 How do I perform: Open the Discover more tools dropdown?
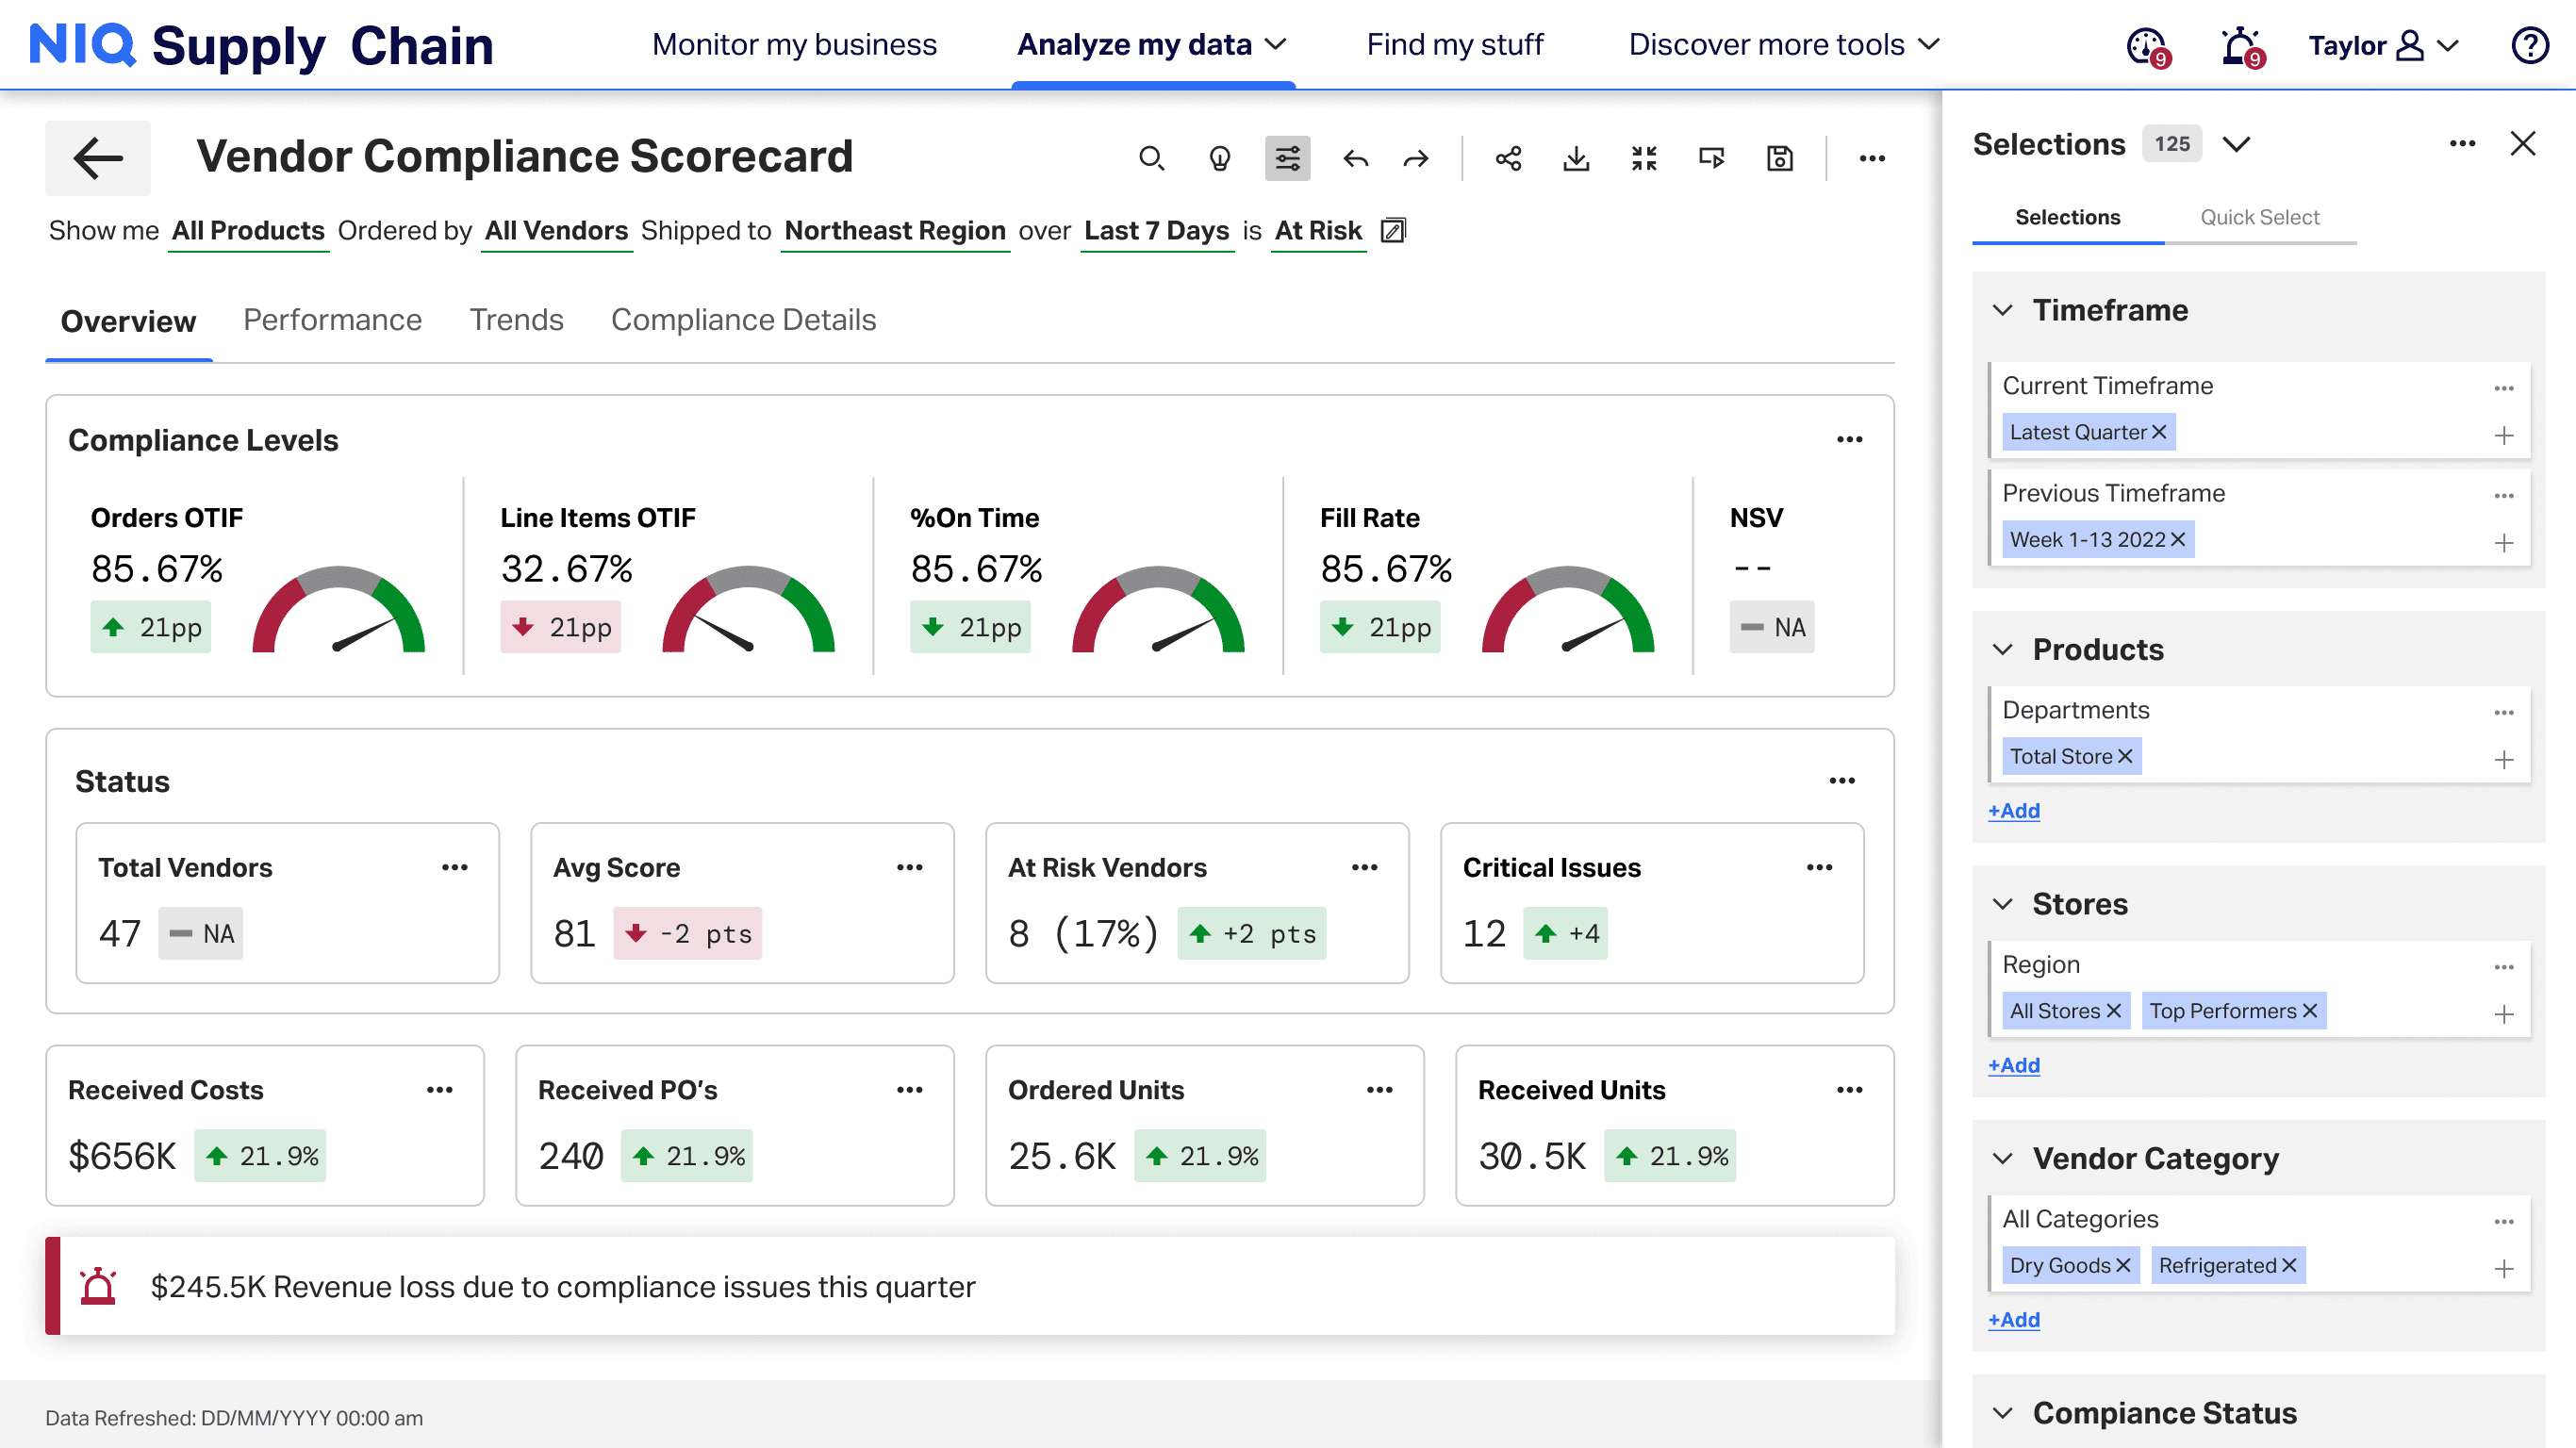tap(1784, 45)
